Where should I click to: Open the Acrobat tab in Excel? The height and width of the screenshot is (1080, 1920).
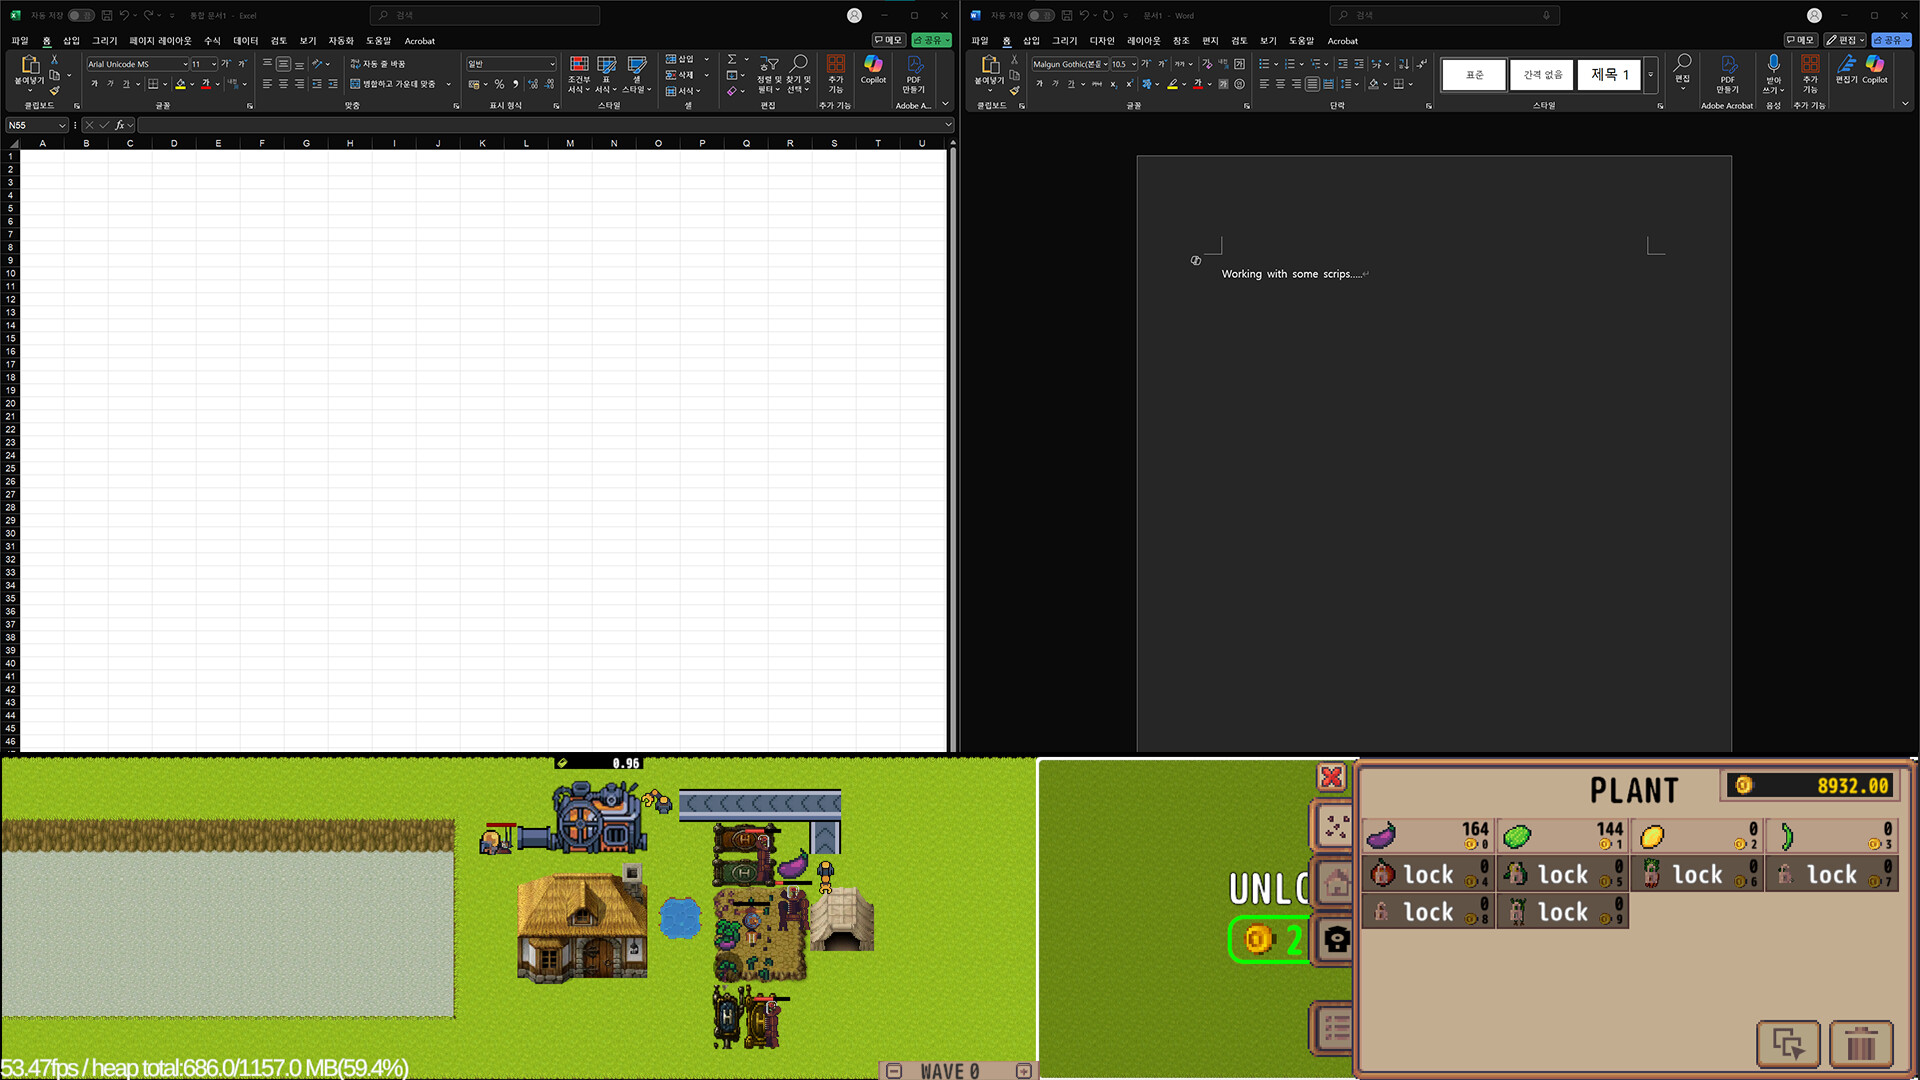pyautogui.click(x=419, y=41)
